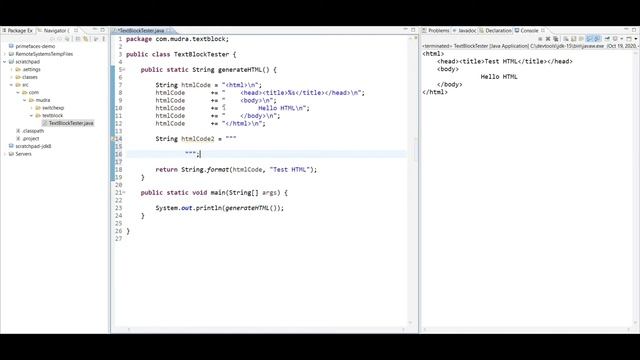Collapse the mudra folder

tap(24, 100)
